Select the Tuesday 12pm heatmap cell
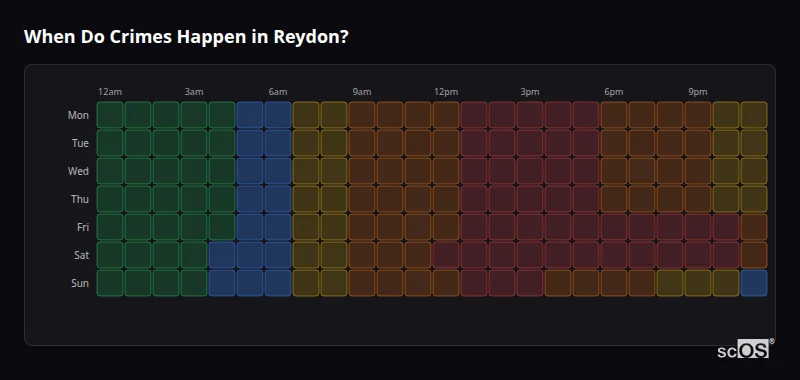Viewport: 800px width, 380px height. pos(446,143)
